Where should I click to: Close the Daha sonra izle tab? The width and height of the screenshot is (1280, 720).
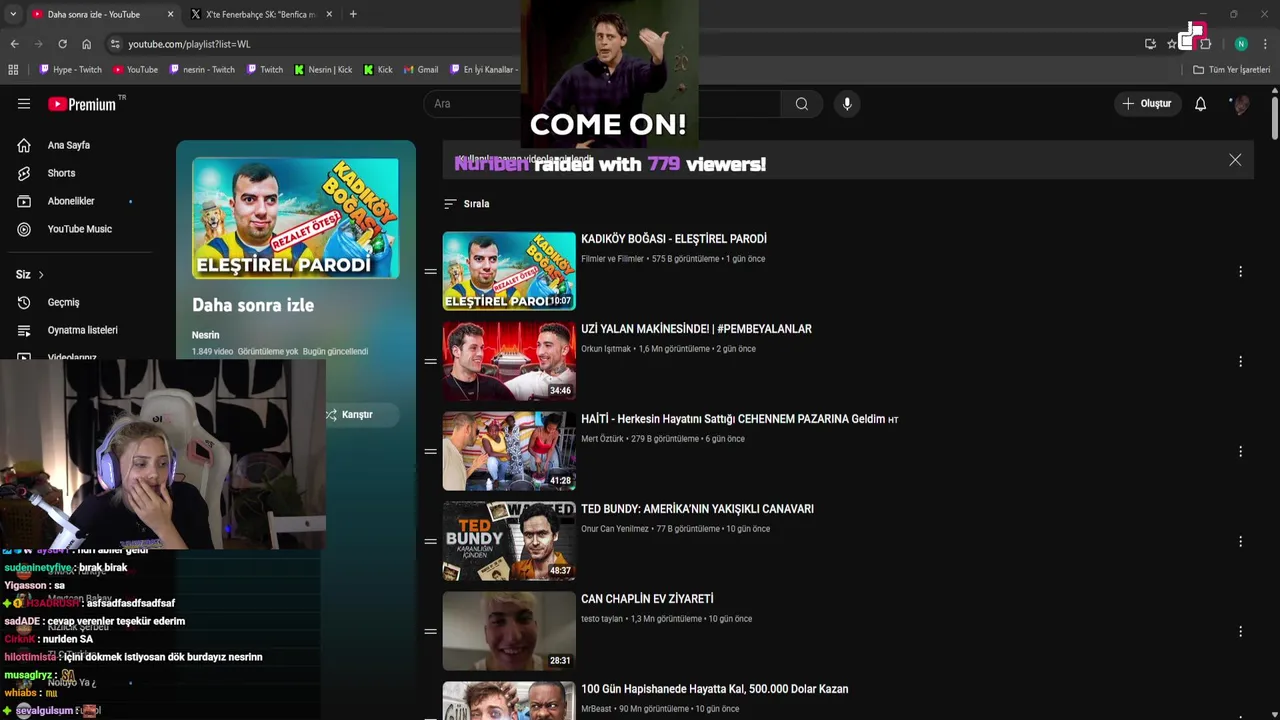170,14
